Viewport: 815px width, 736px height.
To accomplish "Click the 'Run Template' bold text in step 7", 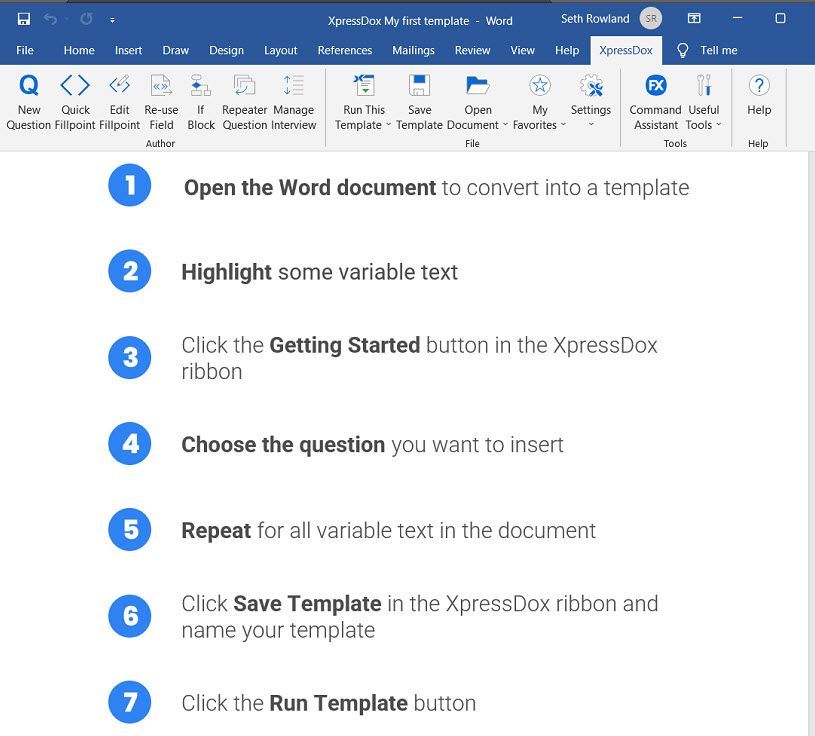I will [x=338, y=703].
